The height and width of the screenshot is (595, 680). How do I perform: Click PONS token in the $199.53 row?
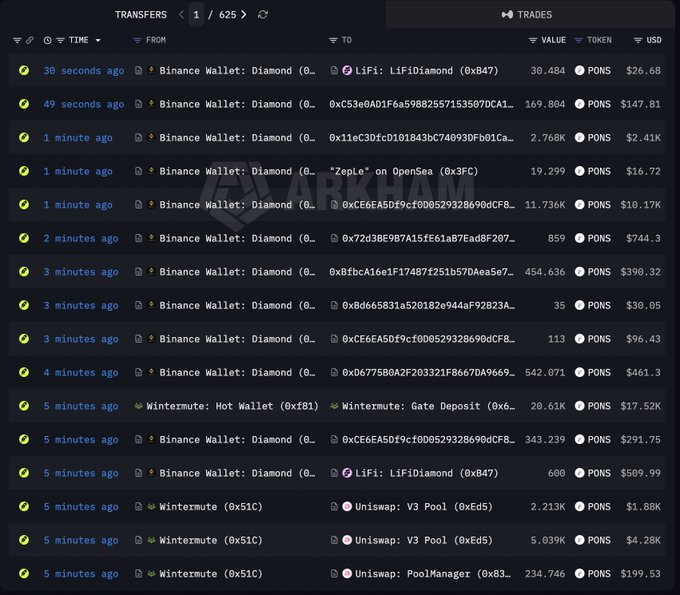tap(592, 574)
